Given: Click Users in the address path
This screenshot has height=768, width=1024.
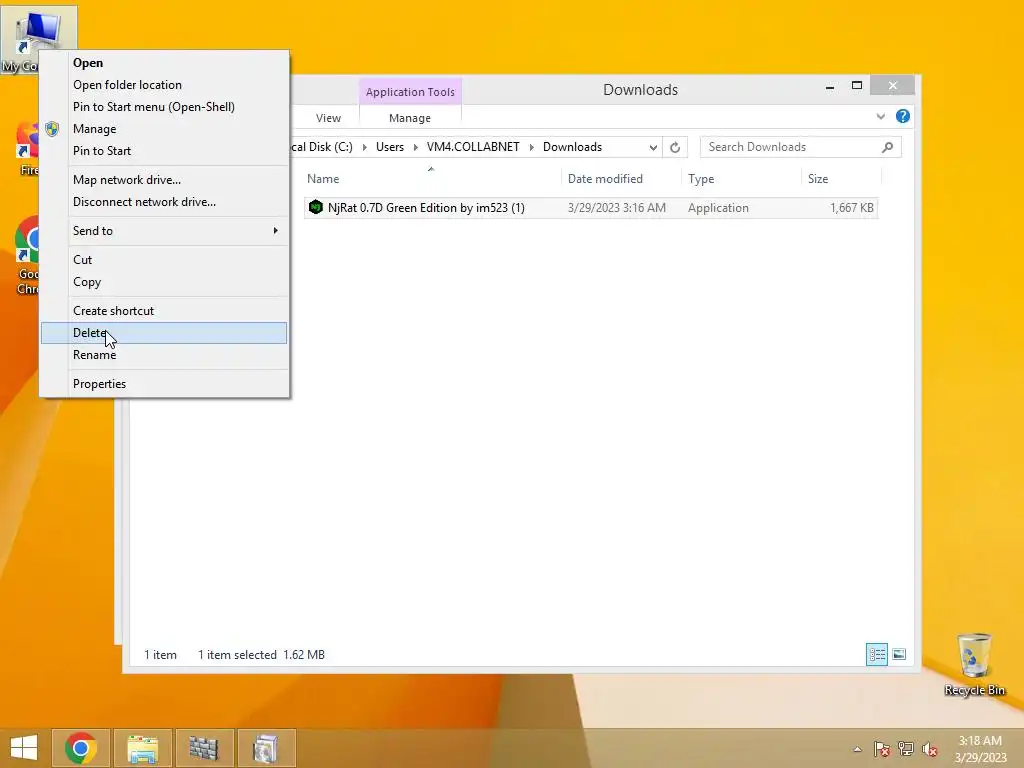Looking at the screenshot, I should pyautogui.click(x=390, y=147).
